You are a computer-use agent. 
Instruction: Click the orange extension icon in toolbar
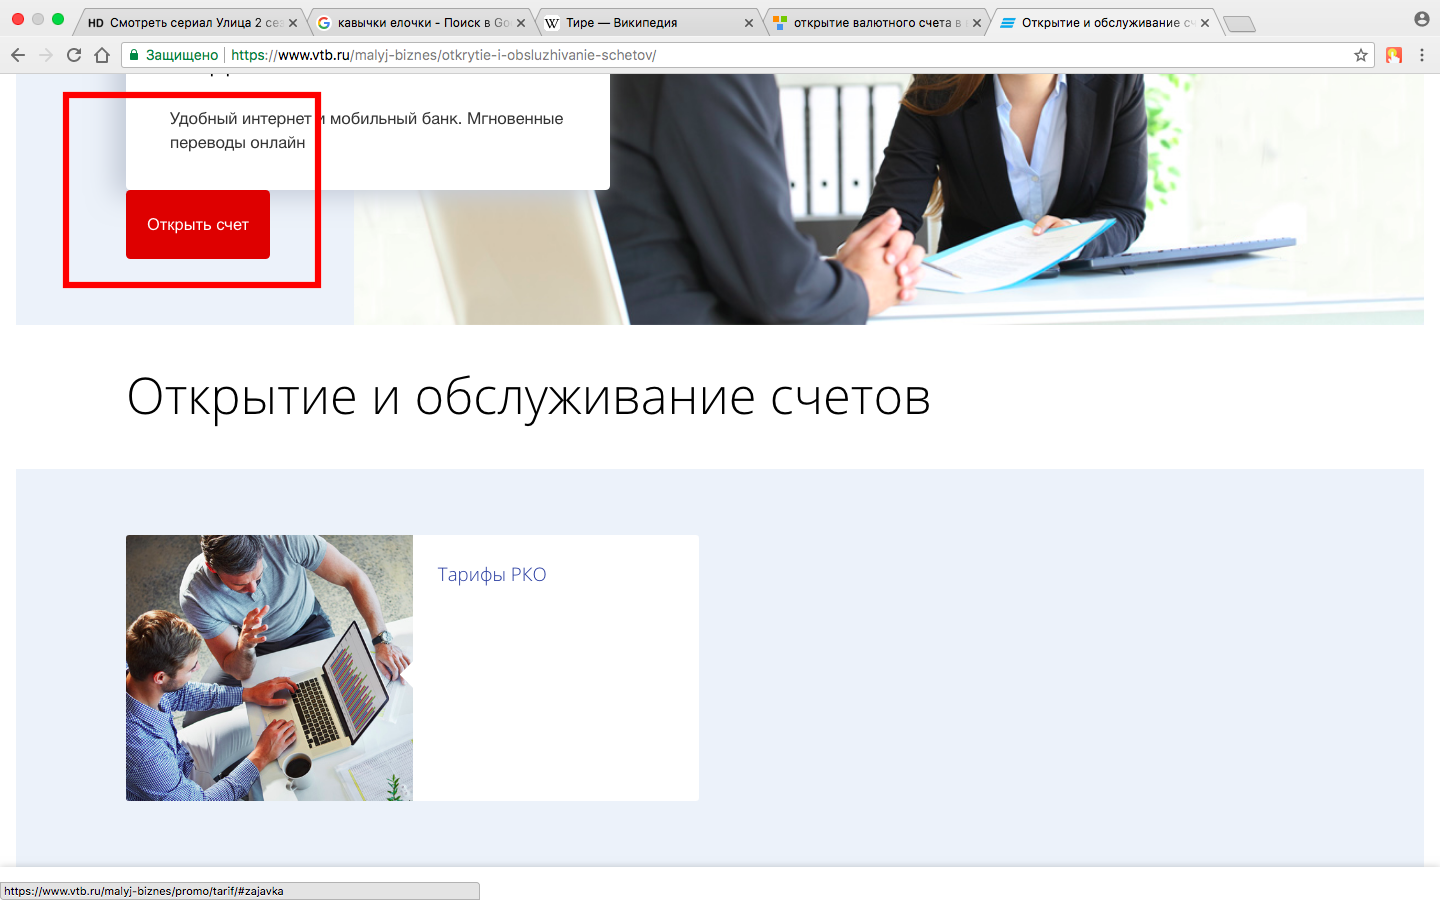point(1393,55)
